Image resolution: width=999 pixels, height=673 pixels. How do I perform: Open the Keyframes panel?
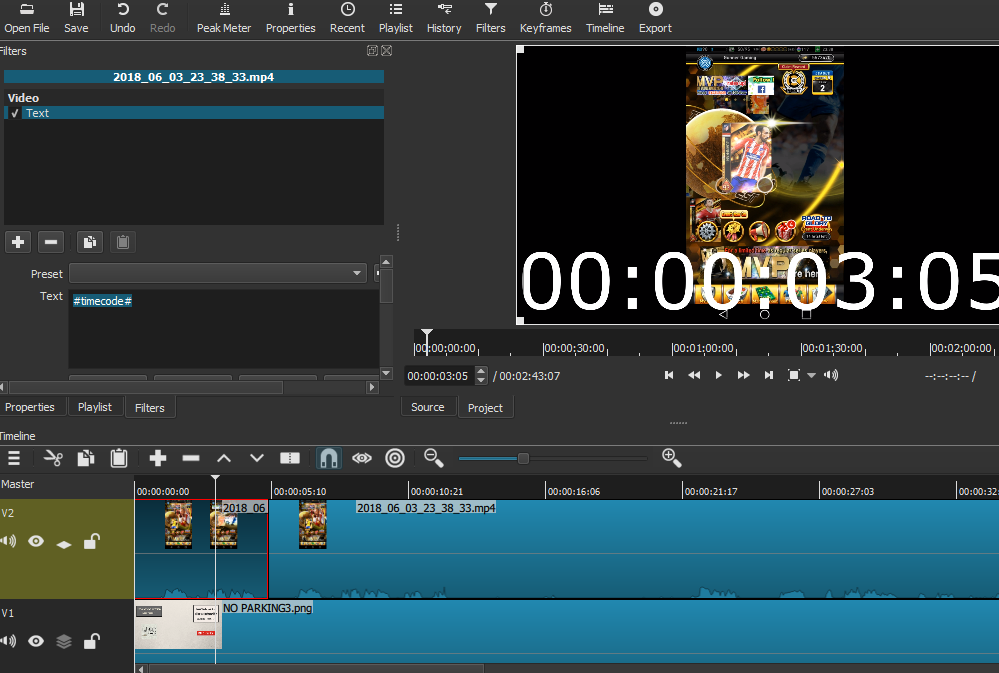pos(545,18)
